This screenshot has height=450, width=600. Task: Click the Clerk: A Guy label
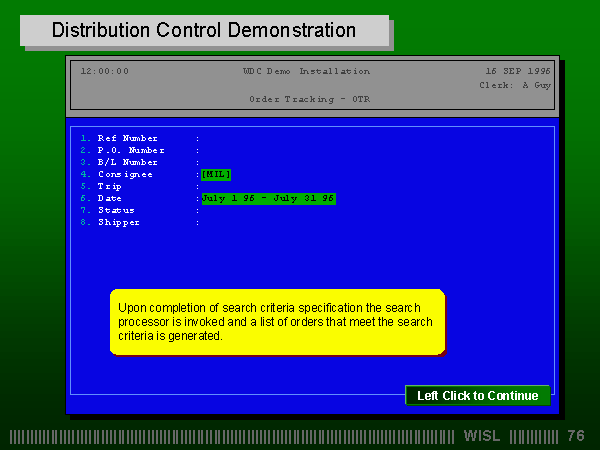click(x=515, y=85)
